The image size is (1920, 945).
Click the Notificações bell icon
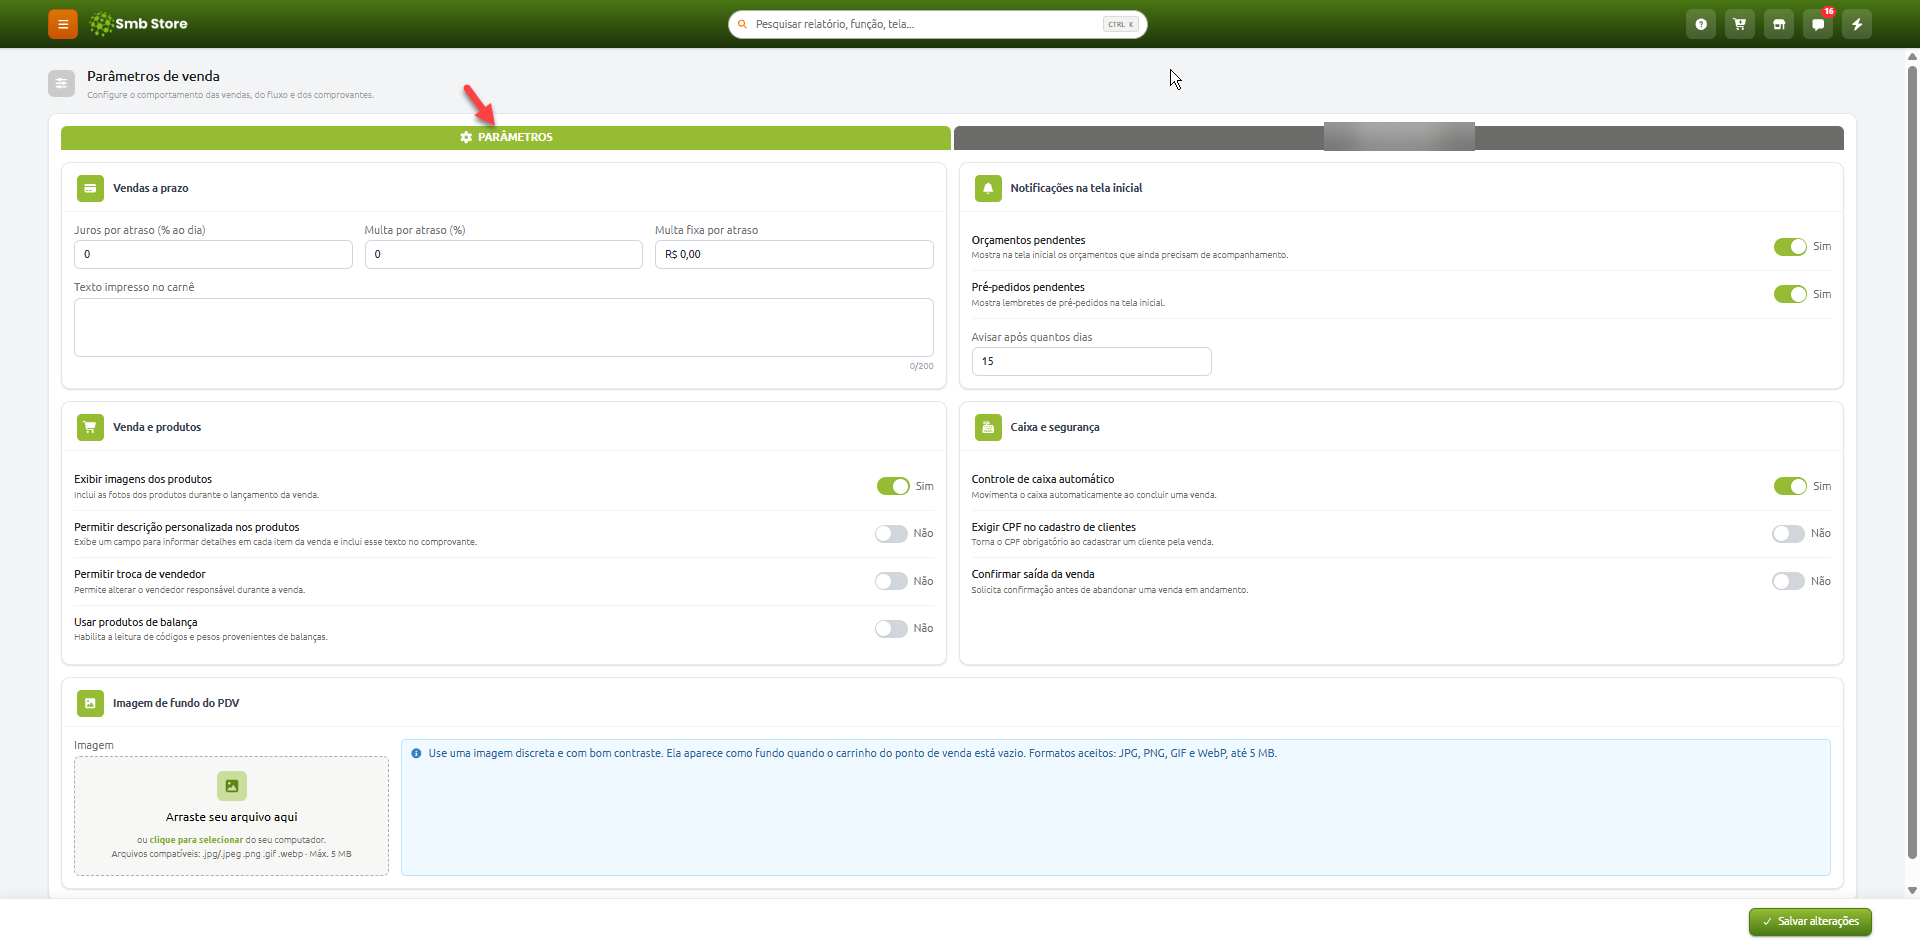[x=988, y=188]
